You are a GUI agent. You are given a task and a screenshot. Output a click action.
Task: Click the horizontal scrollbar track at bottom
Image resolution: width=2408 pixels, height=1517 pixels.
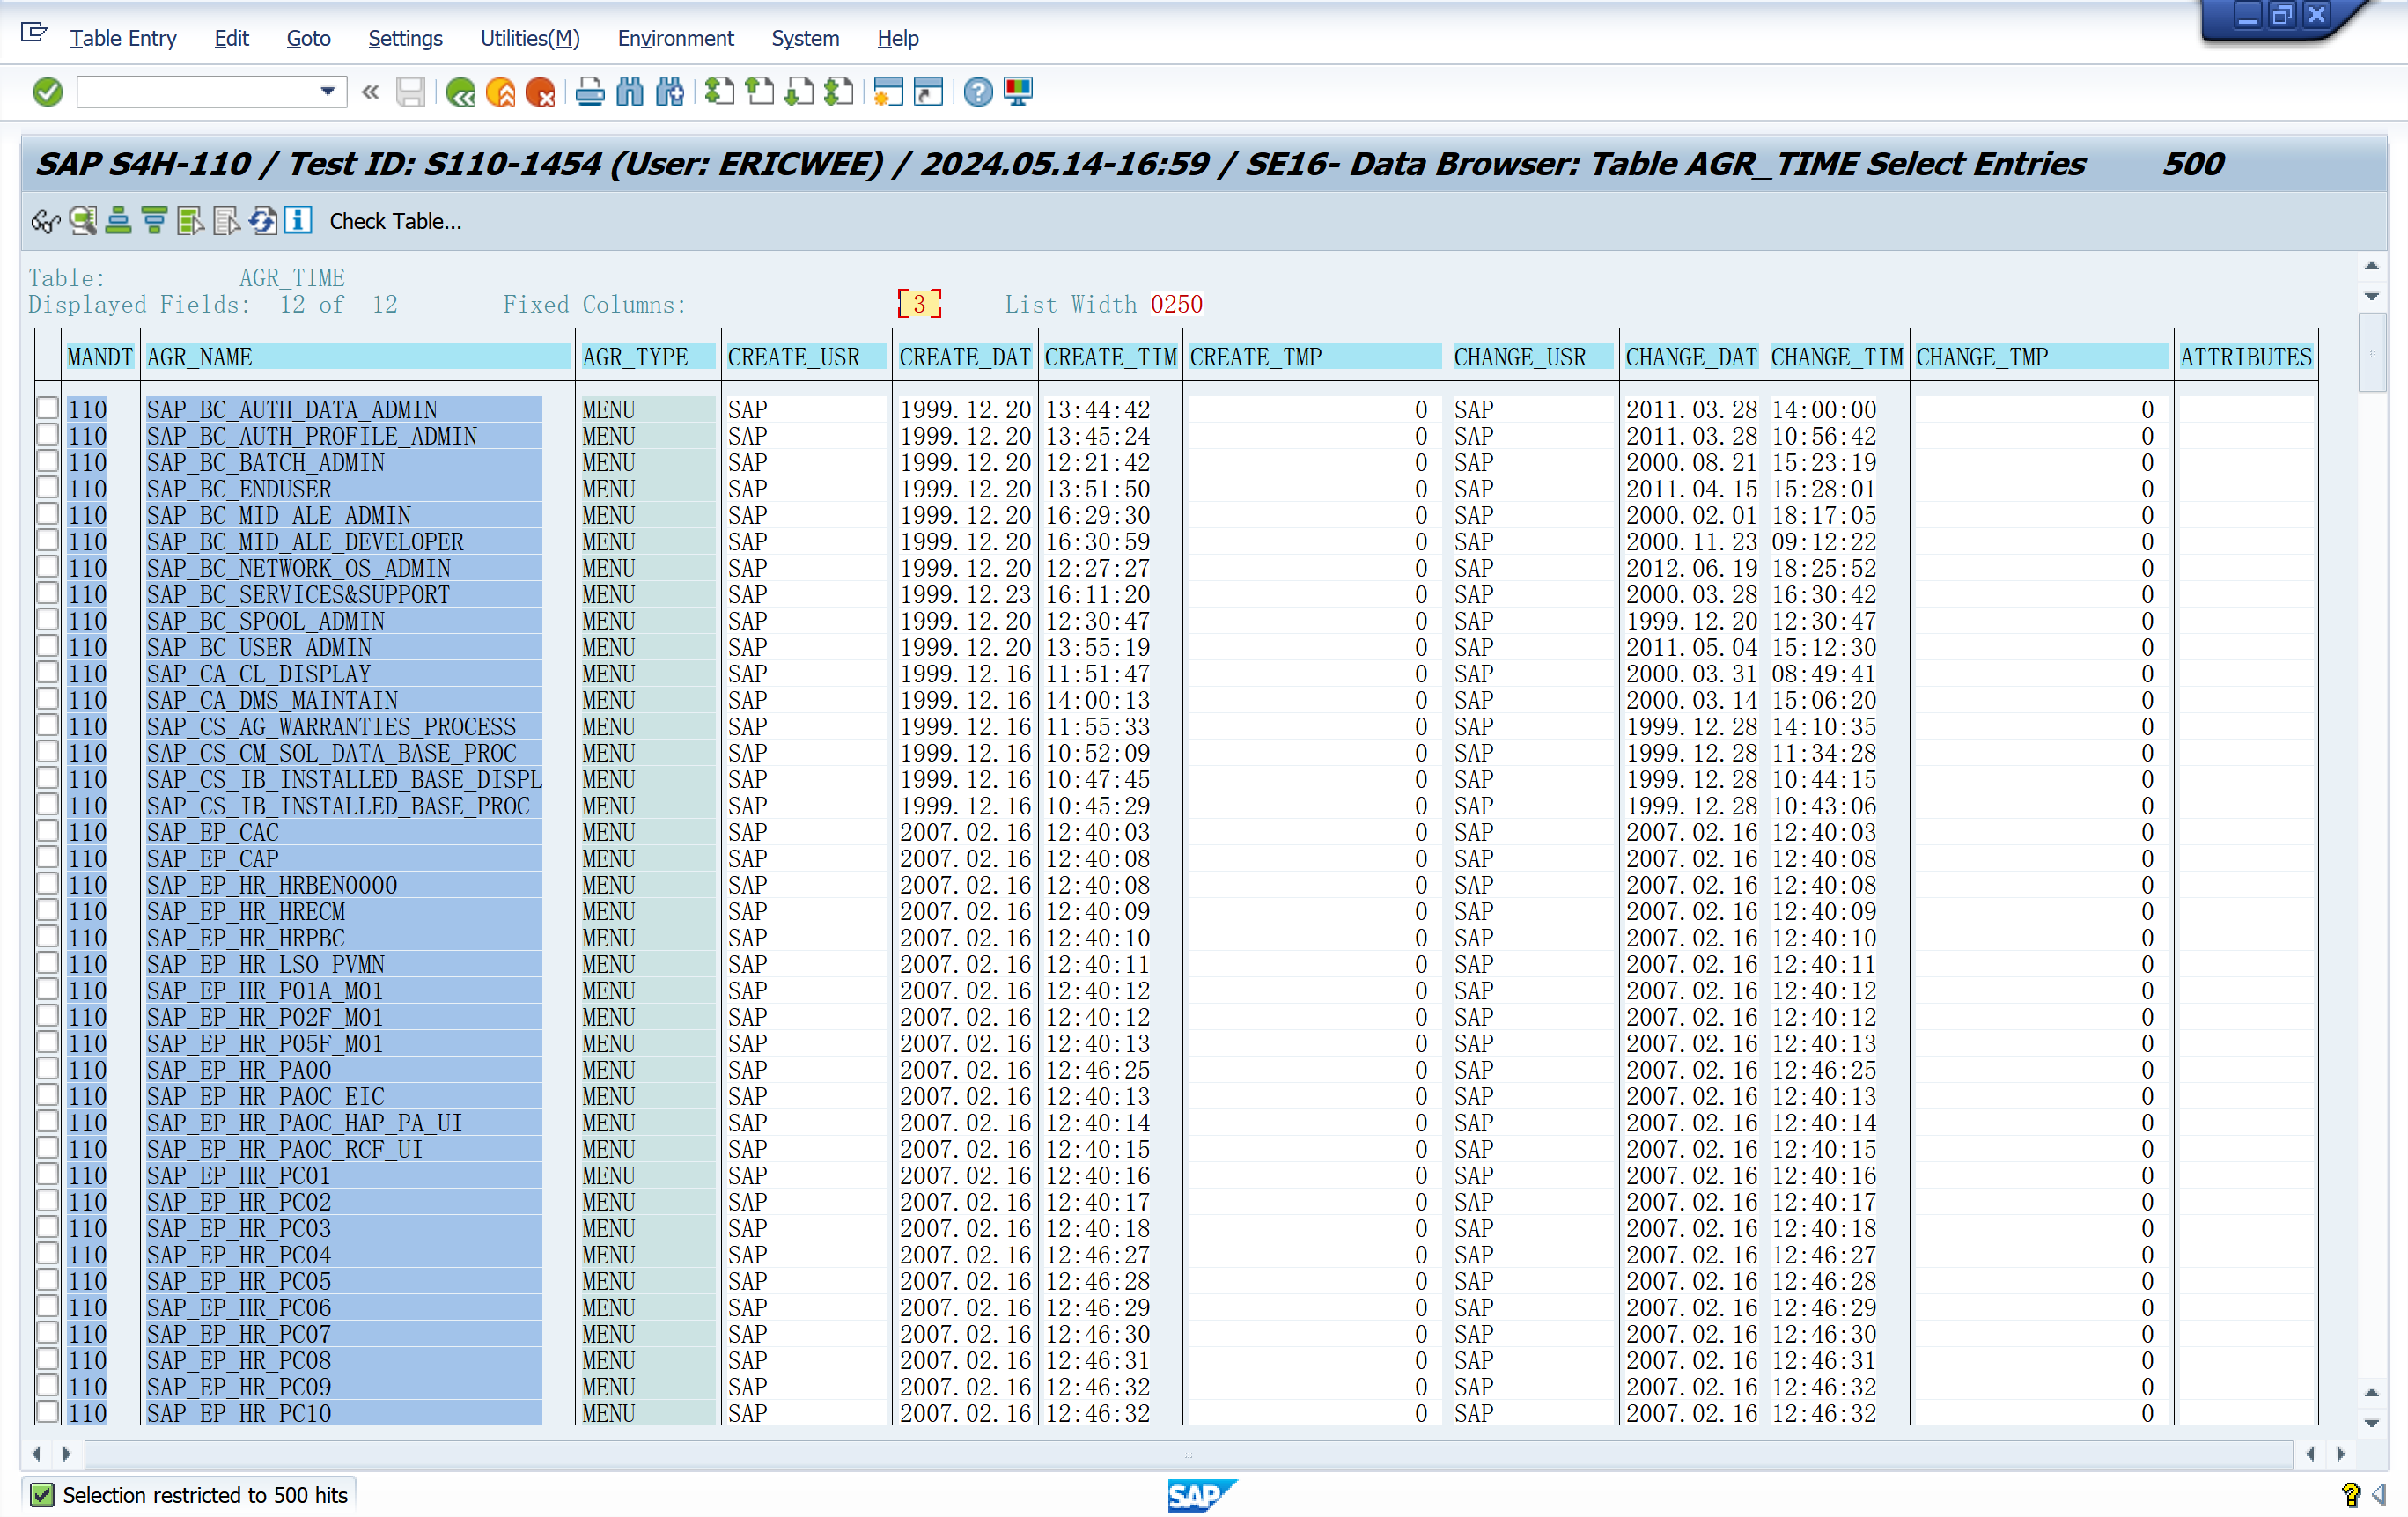pyautogui.click(x=1188, y=1454)
